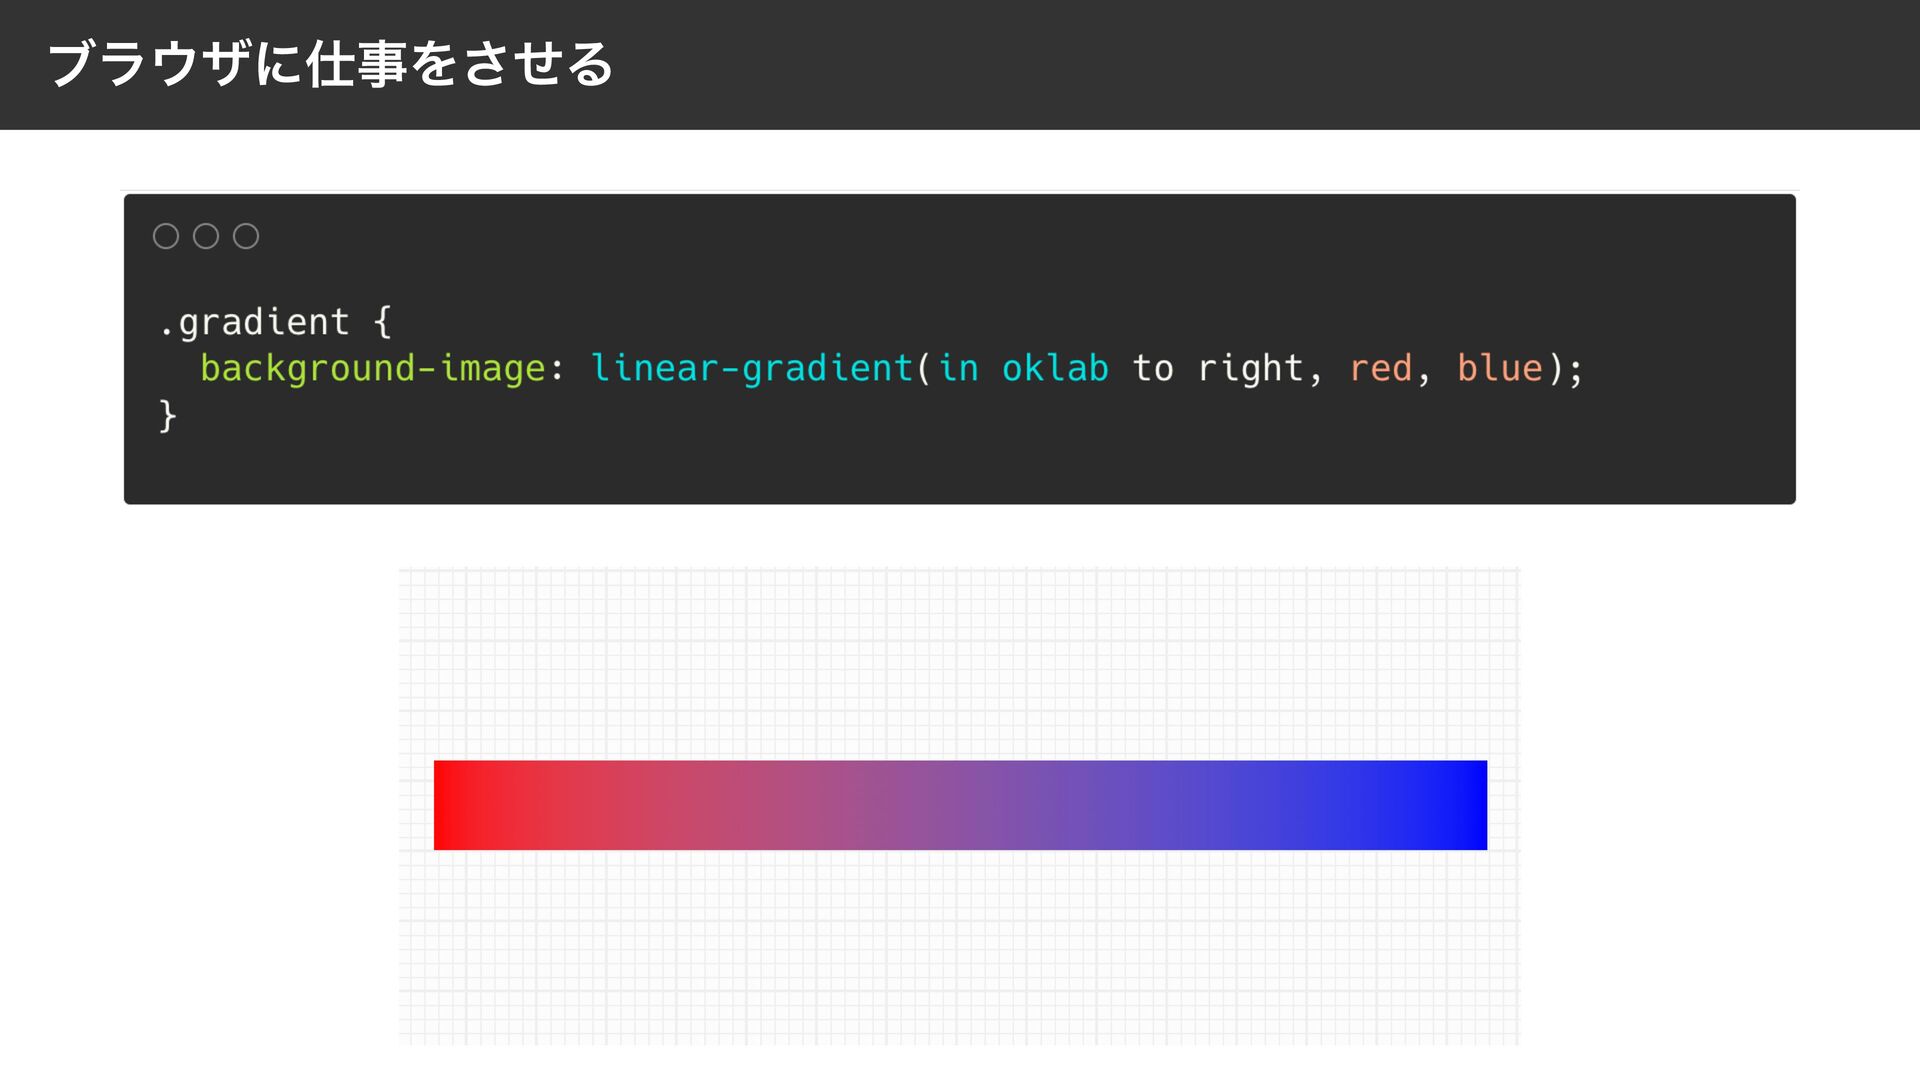This screenshot has width=1920, height=1080.
Task: Click the third circle in code window
Action: point(246,236)
